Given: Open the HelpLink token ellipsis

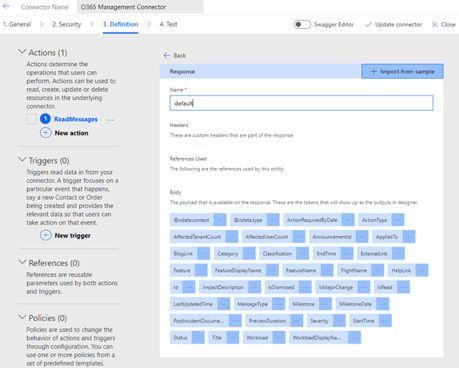Looking at the screenshot, I should pyautogui.click(x=422, y=270).
